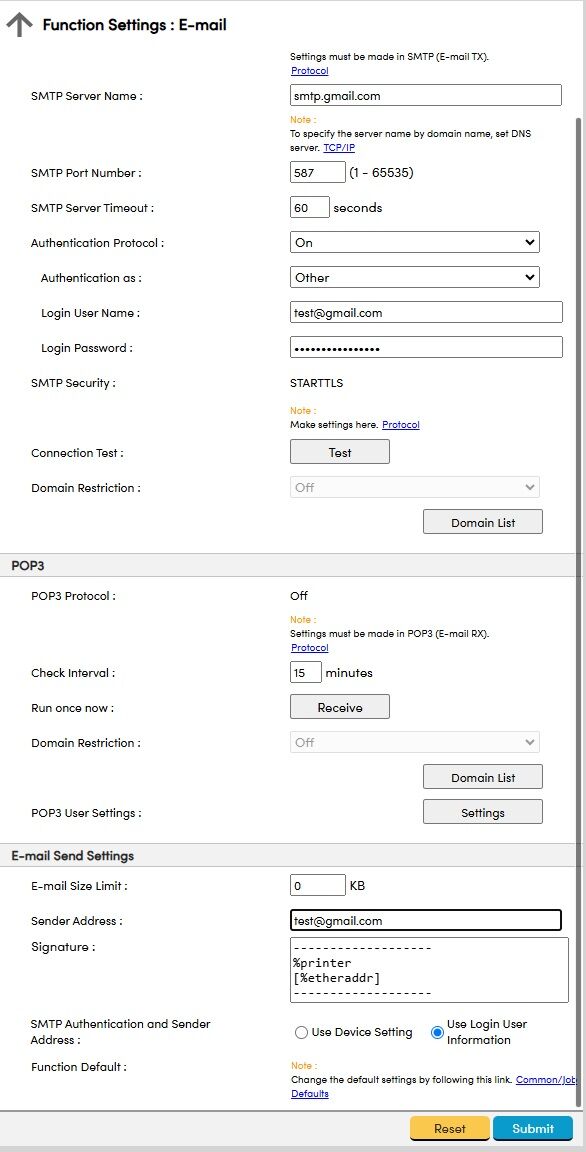Open the POP3 section Domain List

(482, 777)
